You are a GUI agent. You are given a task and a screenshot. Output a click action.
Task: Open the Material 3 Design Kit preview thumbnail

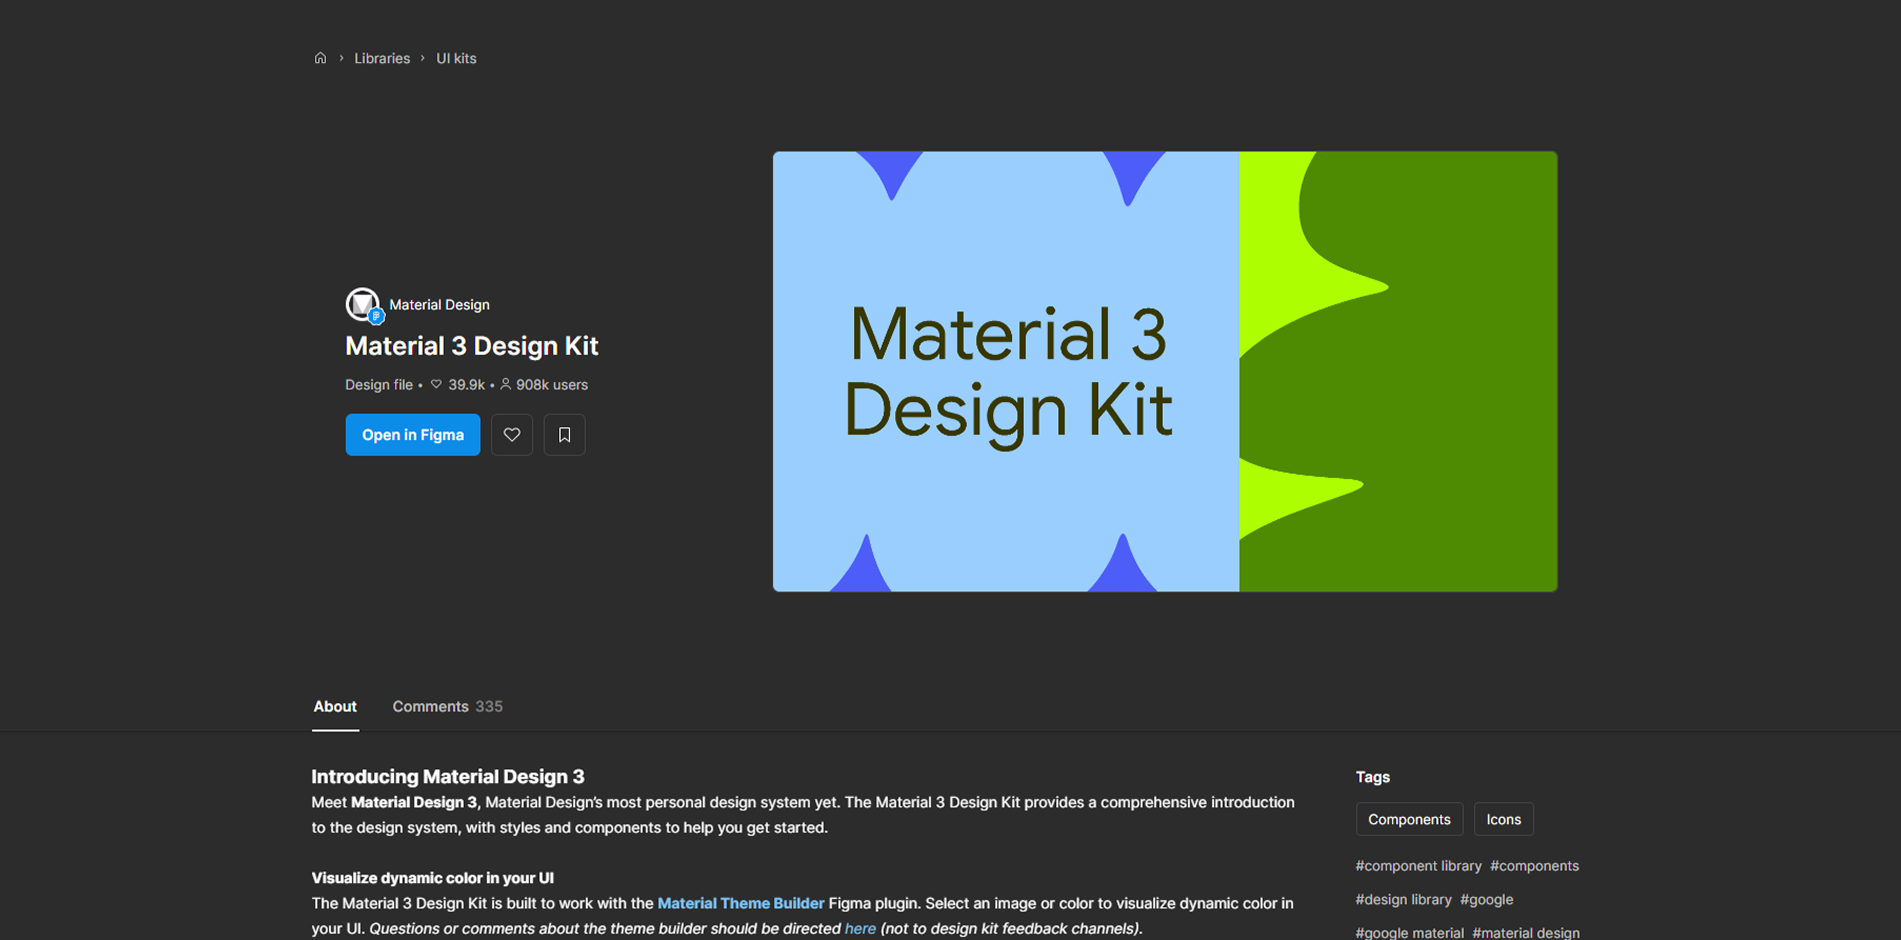click(1165, 371)
